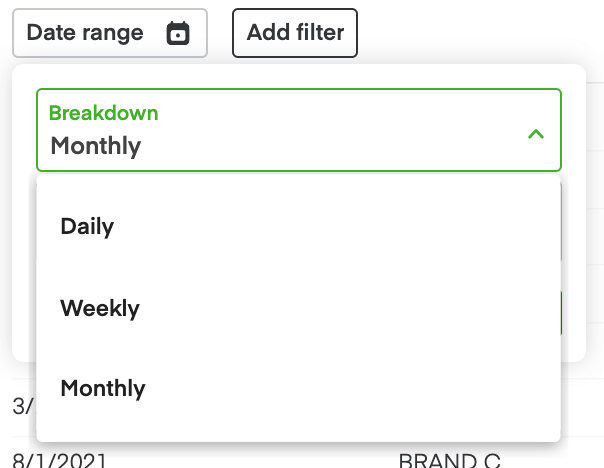Select Daily from the Breakdown list
Screen dimensions: 604x468
[88, 226]
